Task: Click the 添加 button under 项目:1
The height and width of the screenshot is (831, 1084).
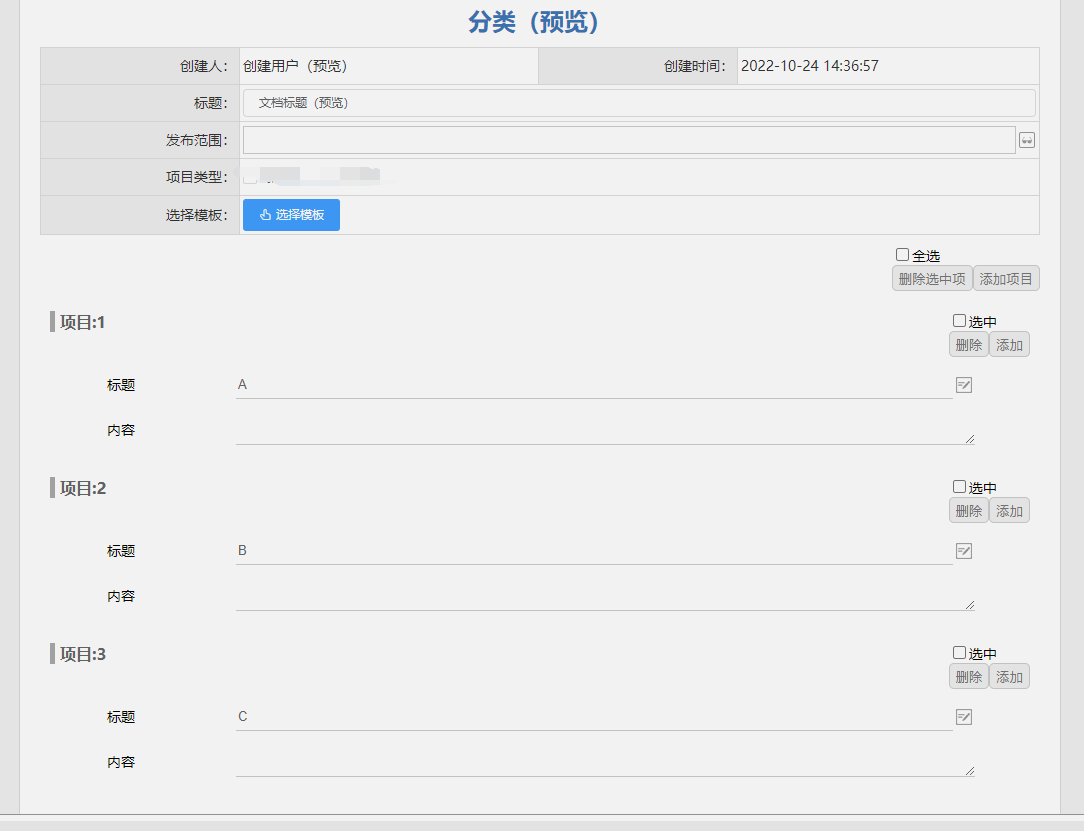Action: click(x=1009, y=344)
